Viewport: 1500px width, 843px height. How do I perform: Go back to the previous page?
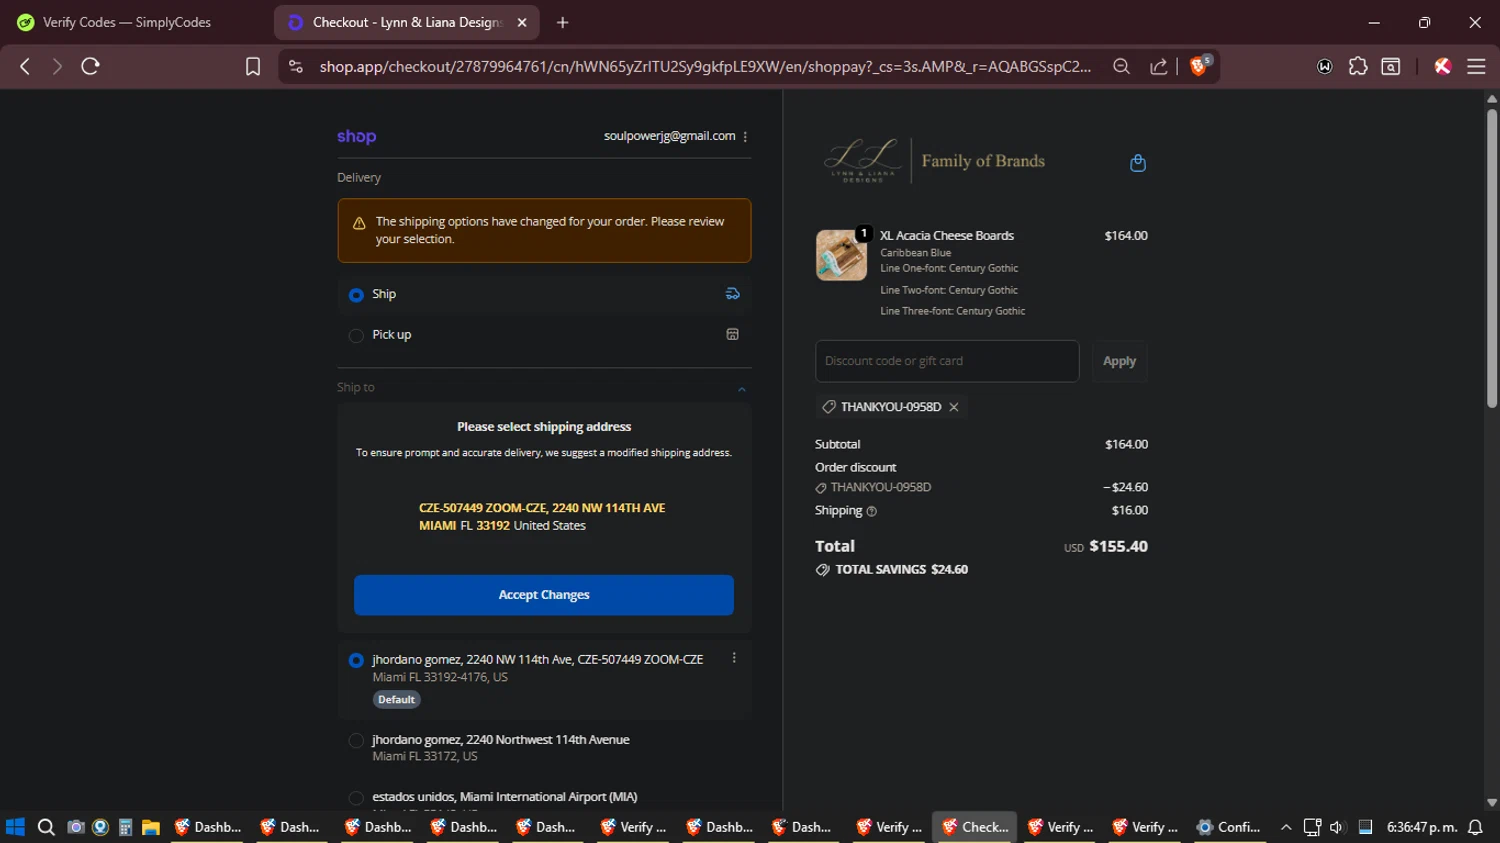point(25,66)
